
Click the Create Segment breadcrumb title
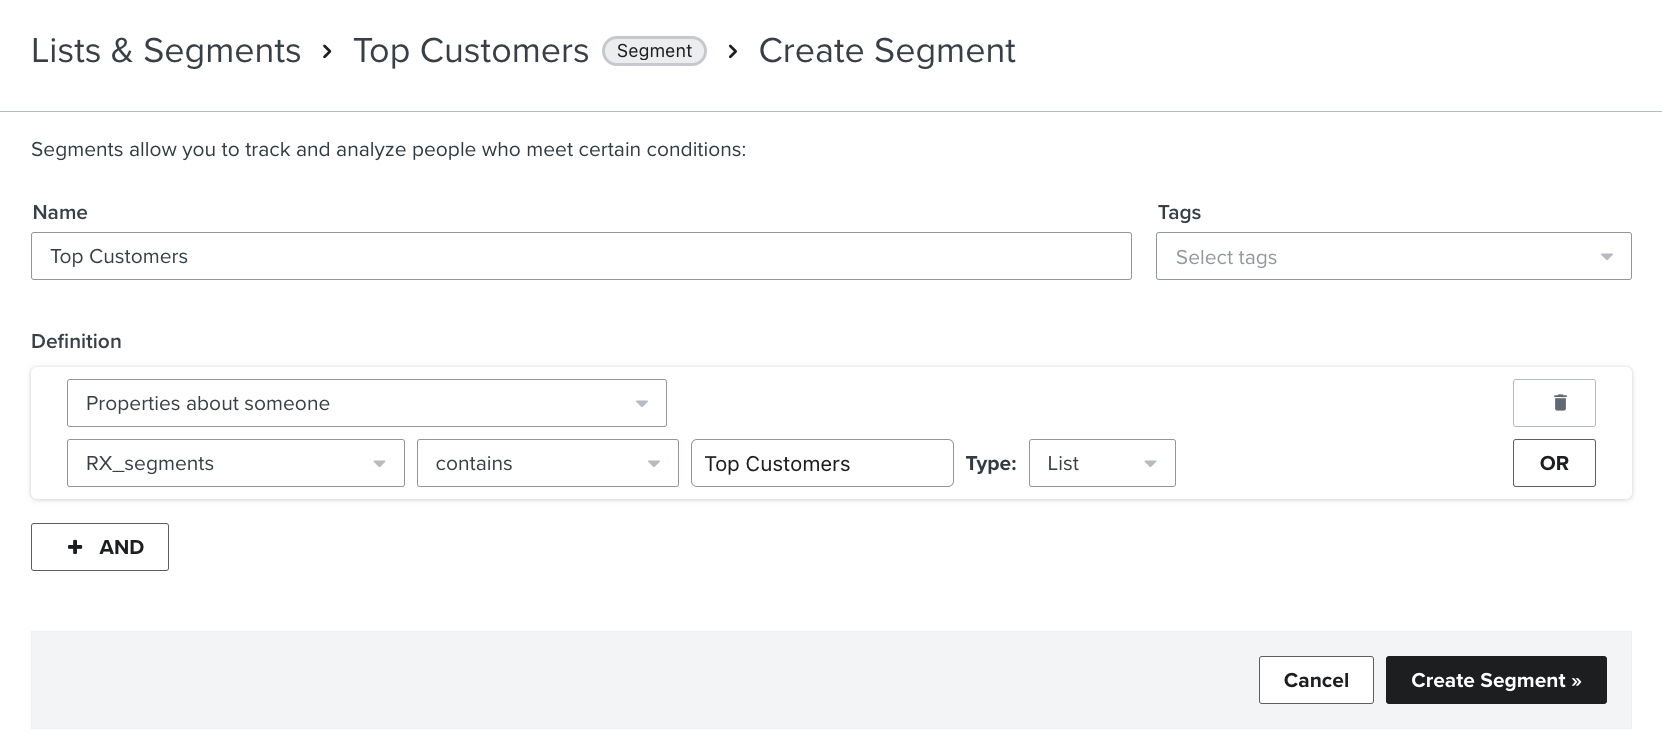[x=887, y=50]
